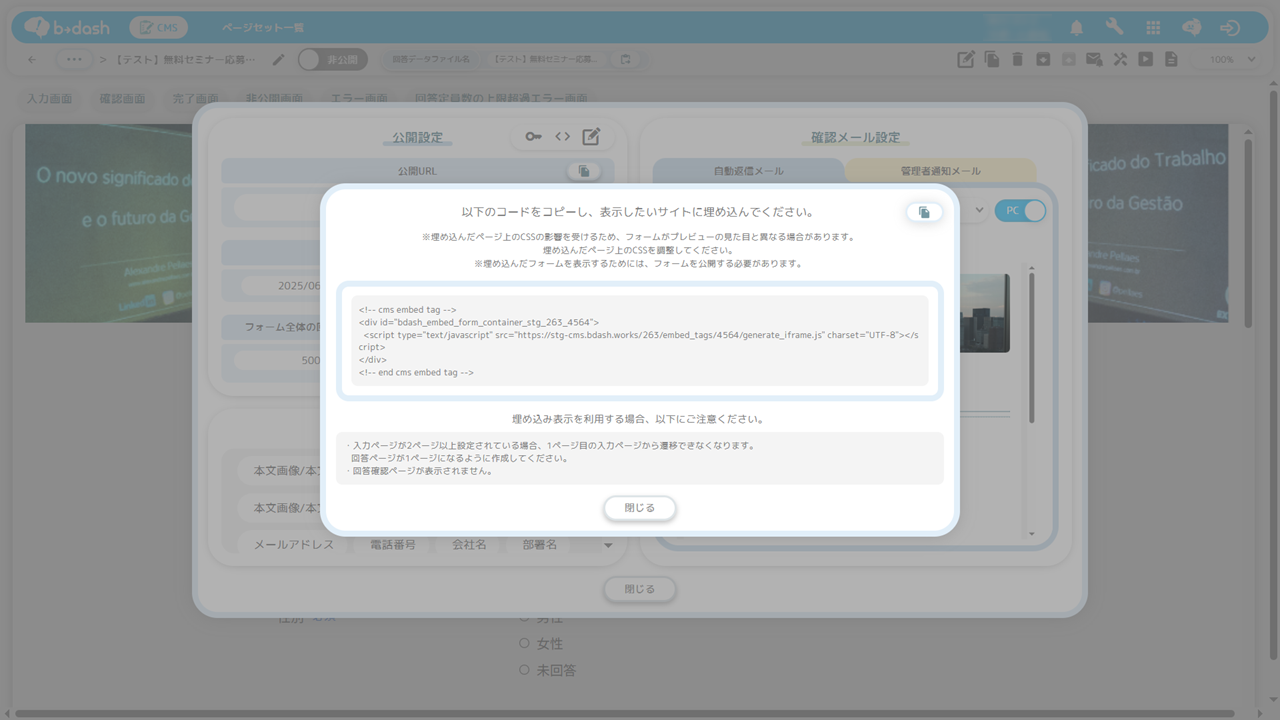Click the テスト 無料セミナー data file name field

(x=546, y=60)
